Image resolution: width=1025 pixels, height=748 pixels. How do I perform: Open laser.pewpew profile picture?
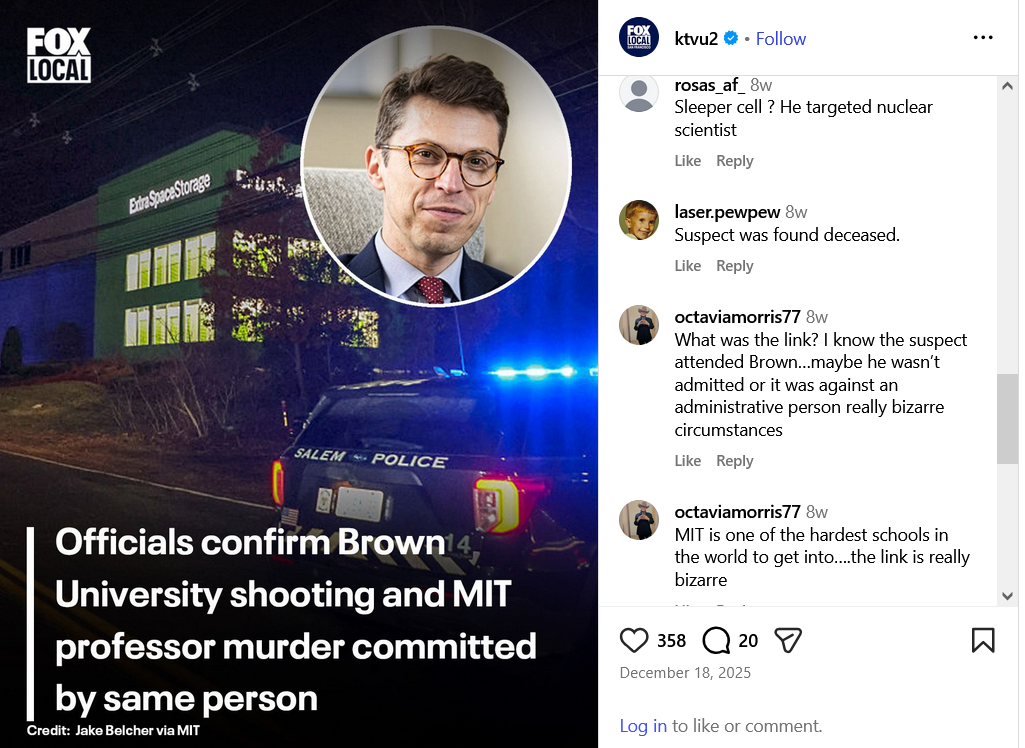click(639, 220)
